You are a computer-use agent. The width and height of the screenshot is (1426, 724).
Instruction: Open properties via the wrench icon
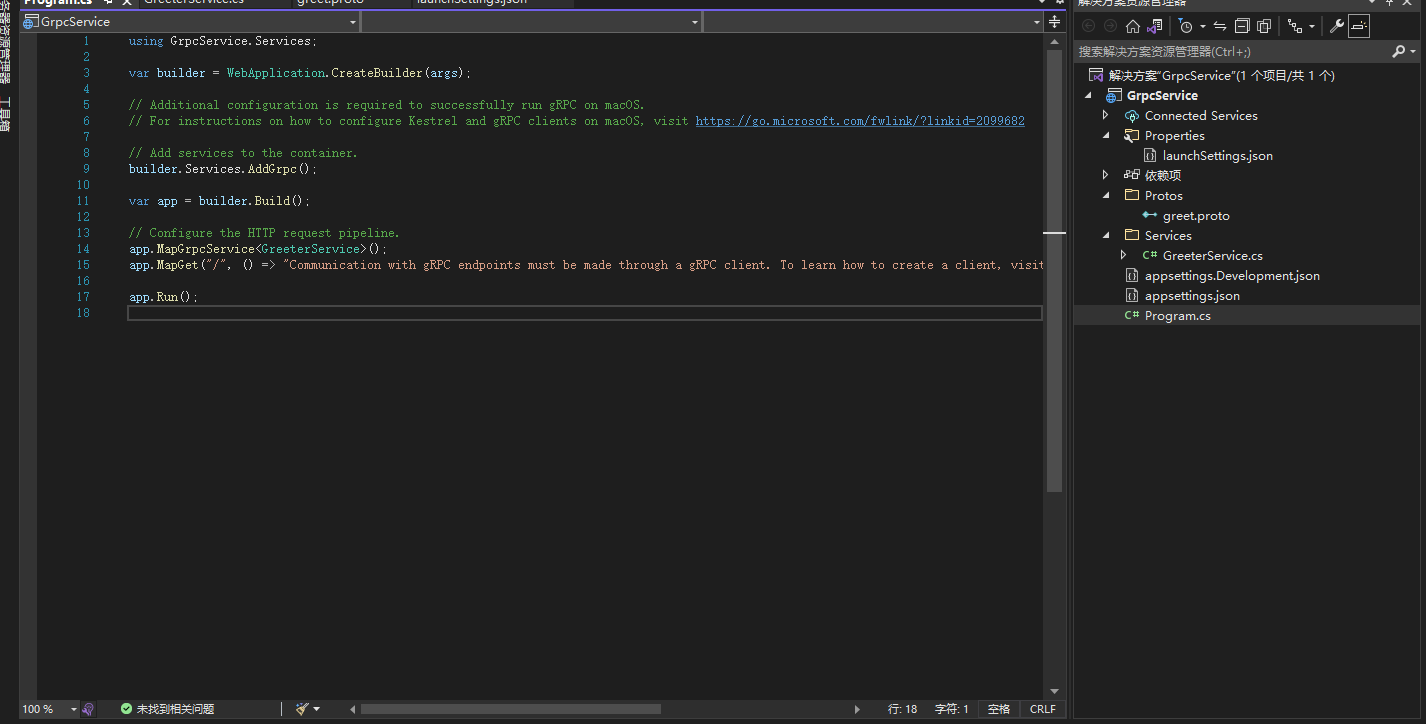(1336, 27)
